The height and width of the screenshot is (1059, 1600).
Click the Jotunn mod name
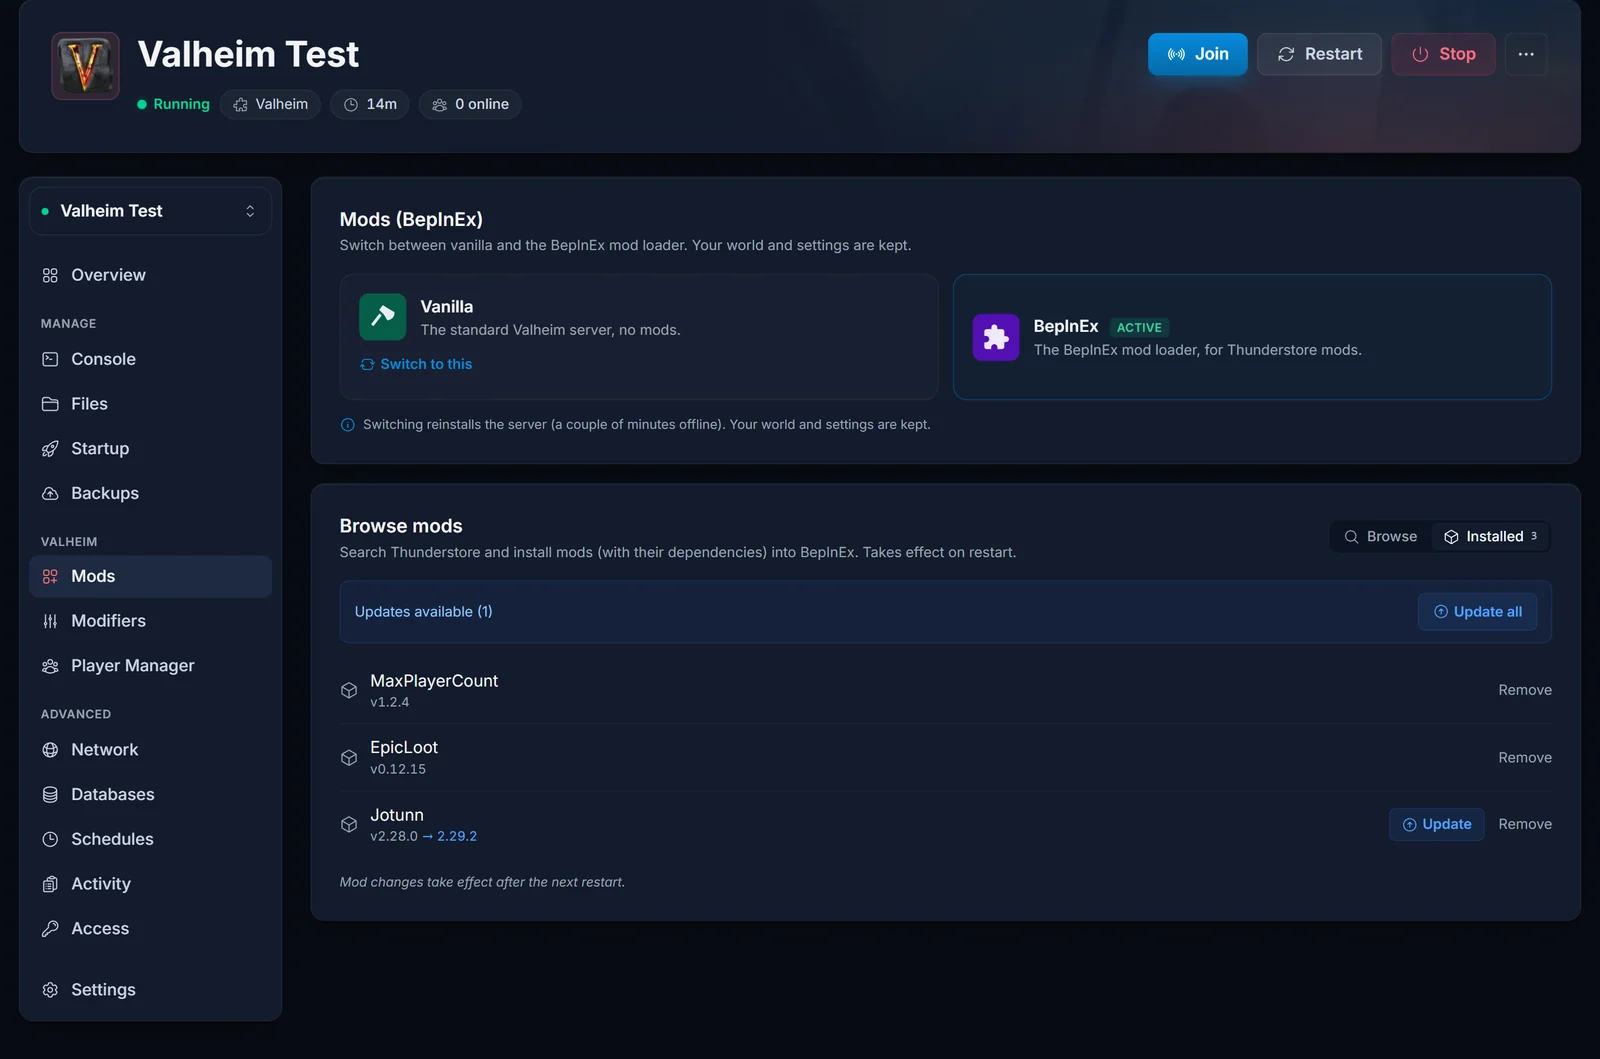tap(397, 815)
